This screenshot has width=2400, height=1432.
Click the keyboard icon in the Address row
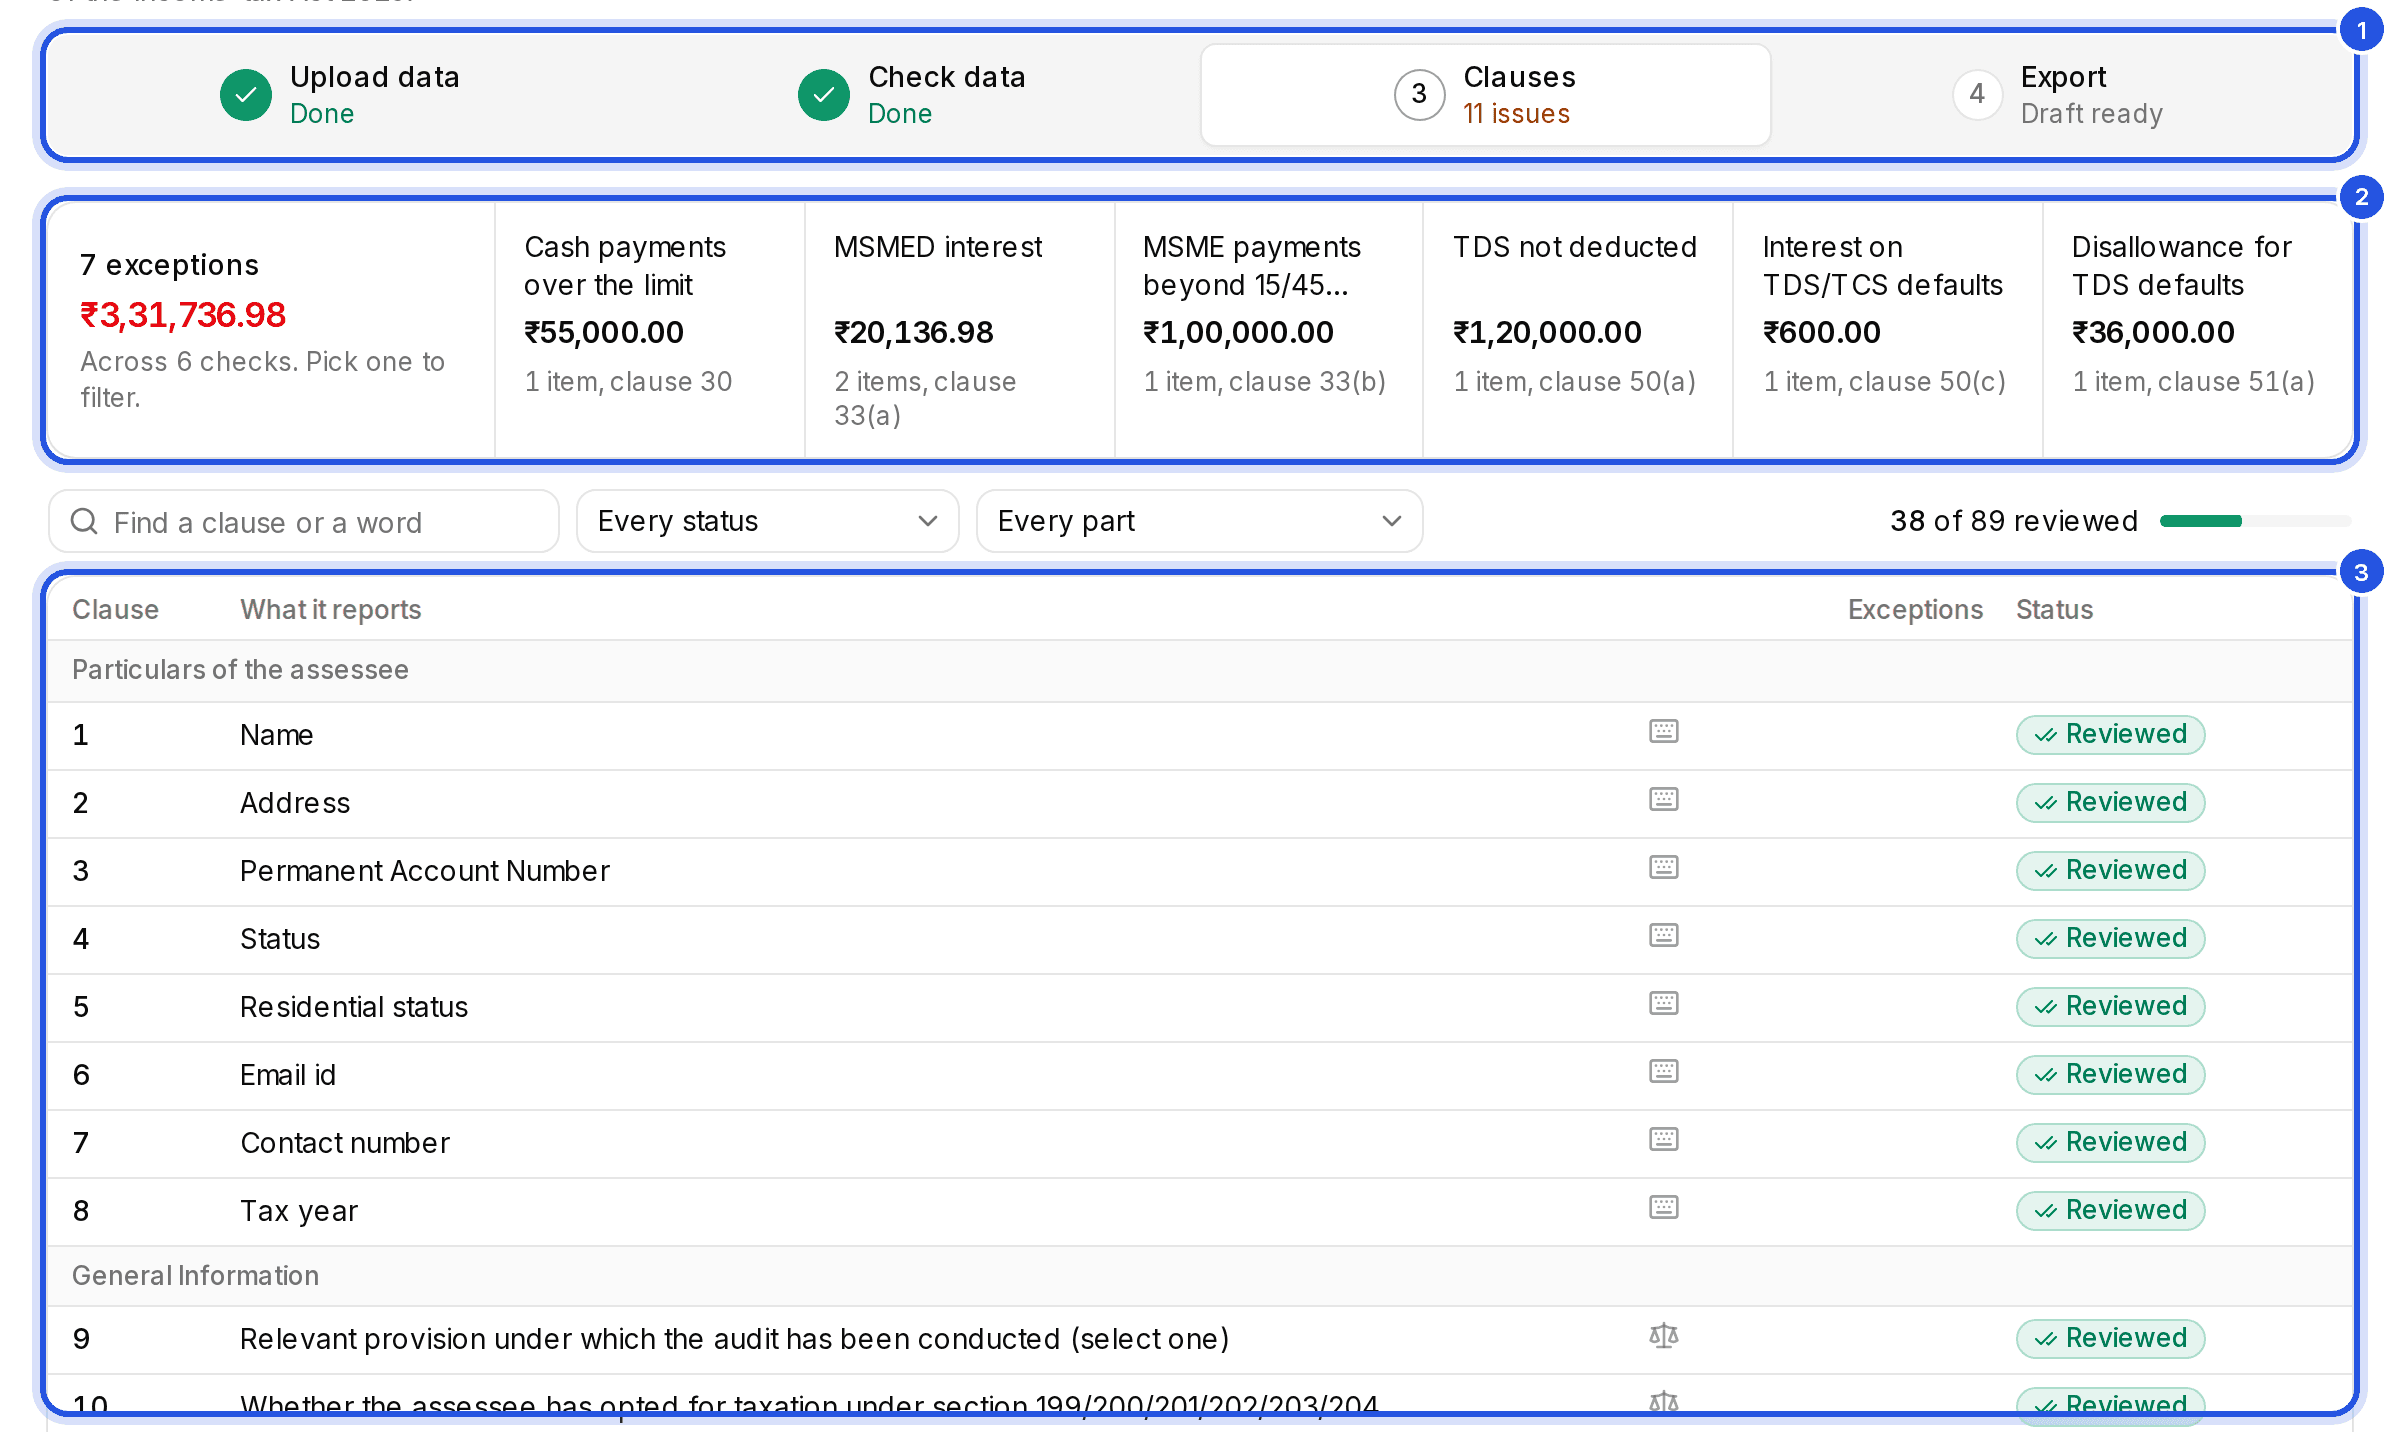pos(1663,800)
